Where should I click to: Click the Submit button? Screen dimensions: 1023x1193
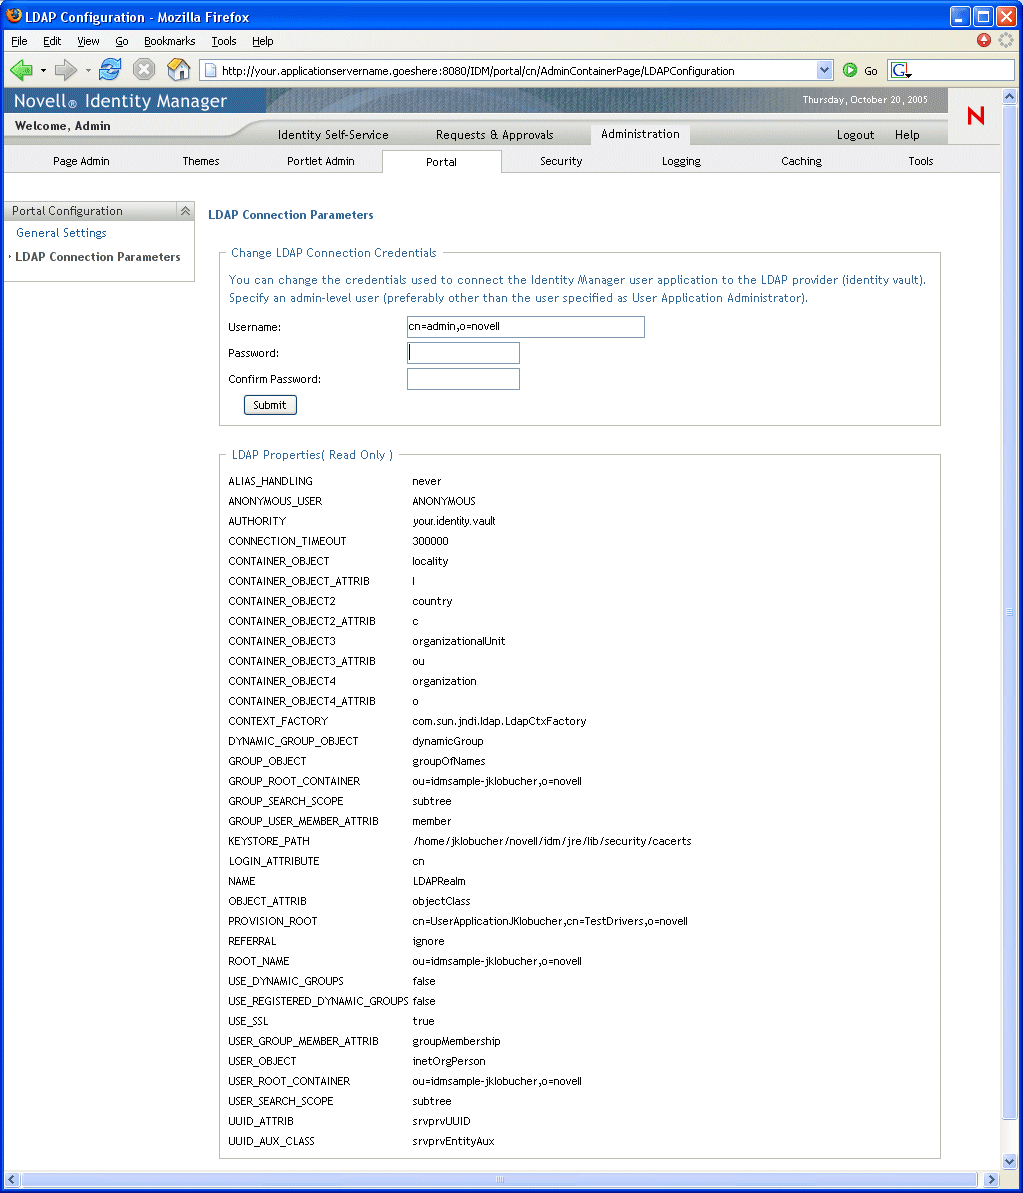[270, 405]
